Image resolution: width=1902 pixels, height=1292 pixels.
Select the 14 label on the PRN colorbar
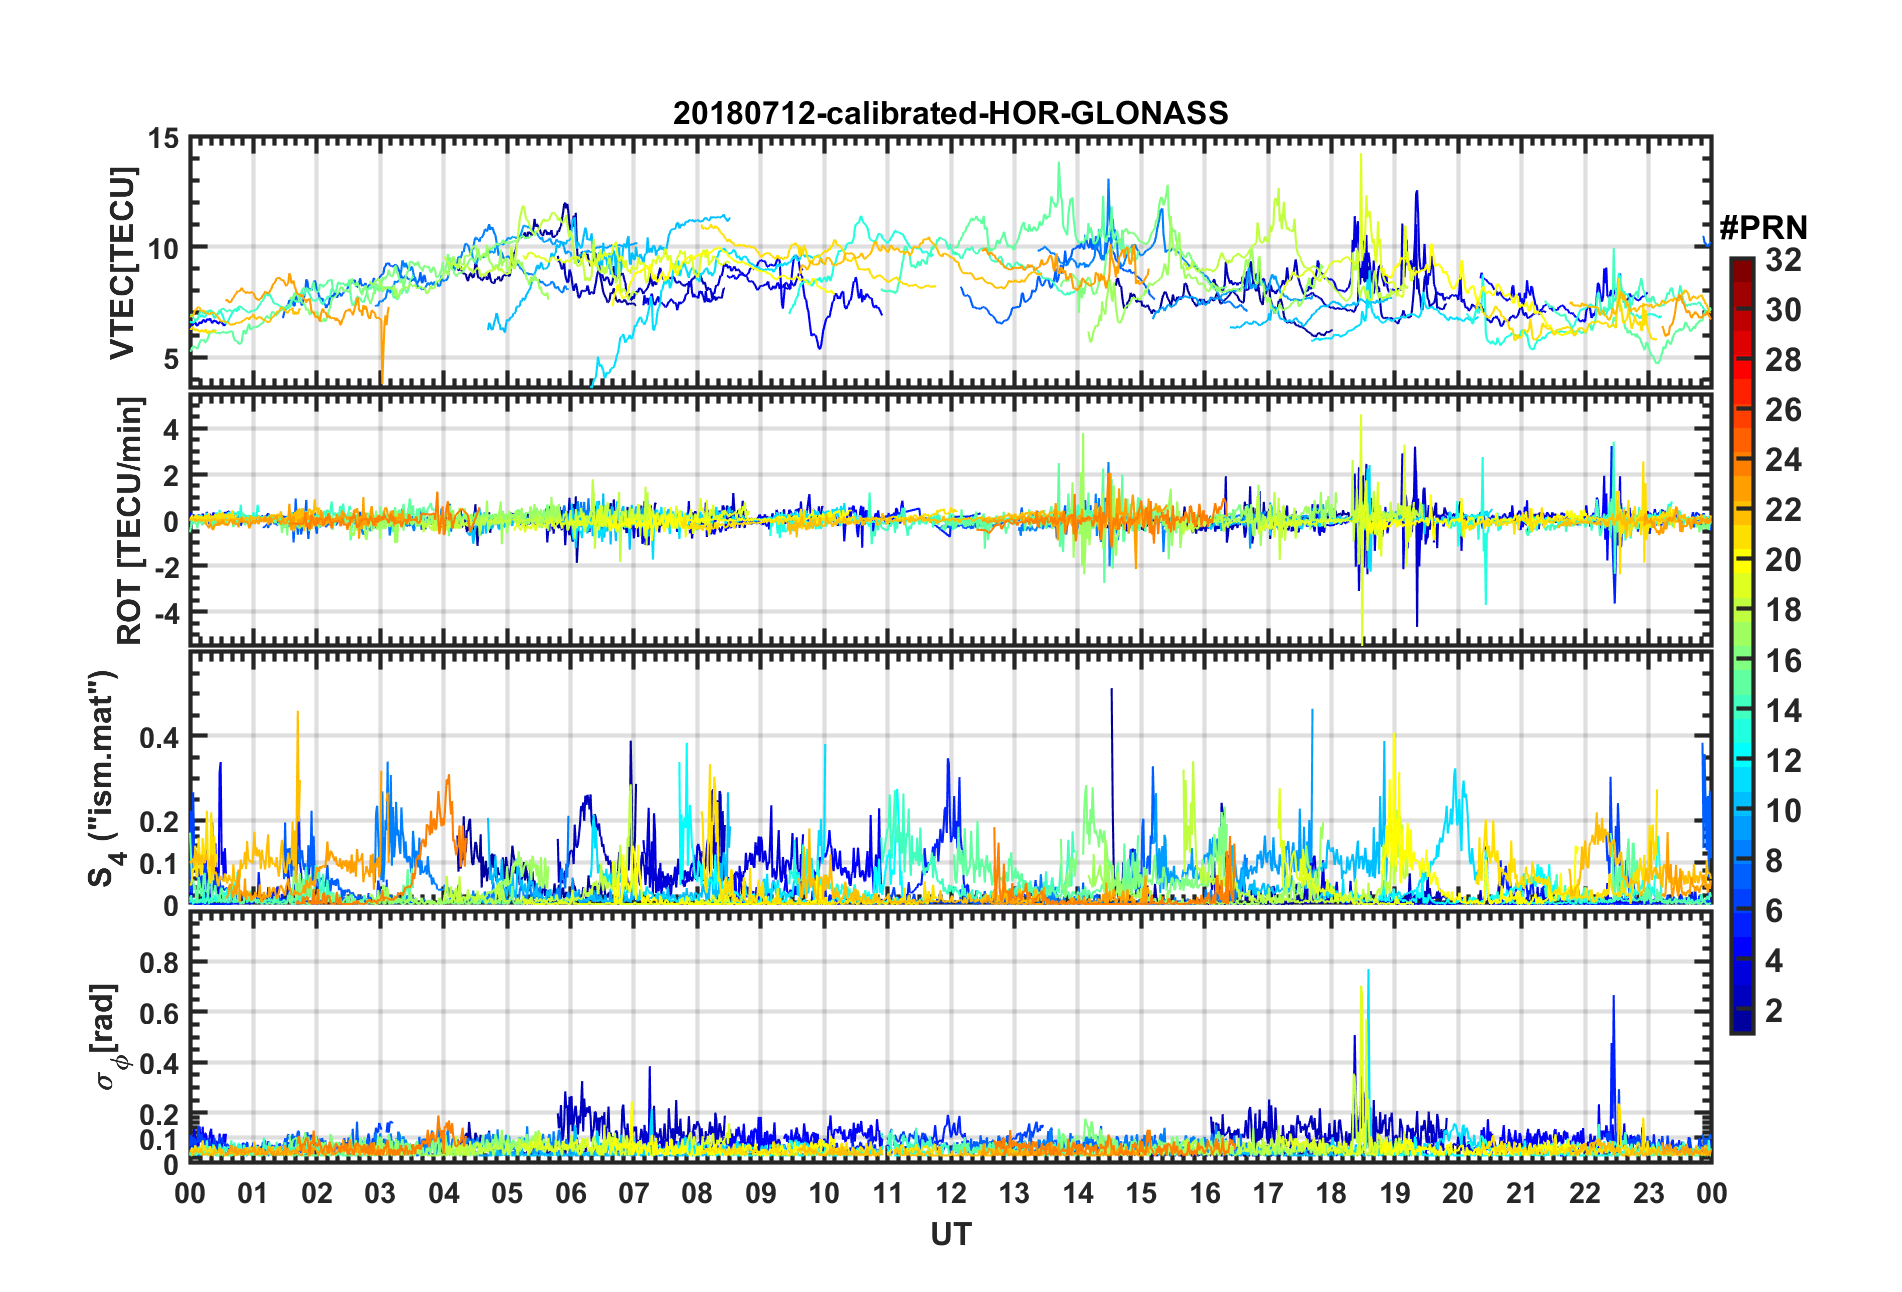[x=1783, y=711]
